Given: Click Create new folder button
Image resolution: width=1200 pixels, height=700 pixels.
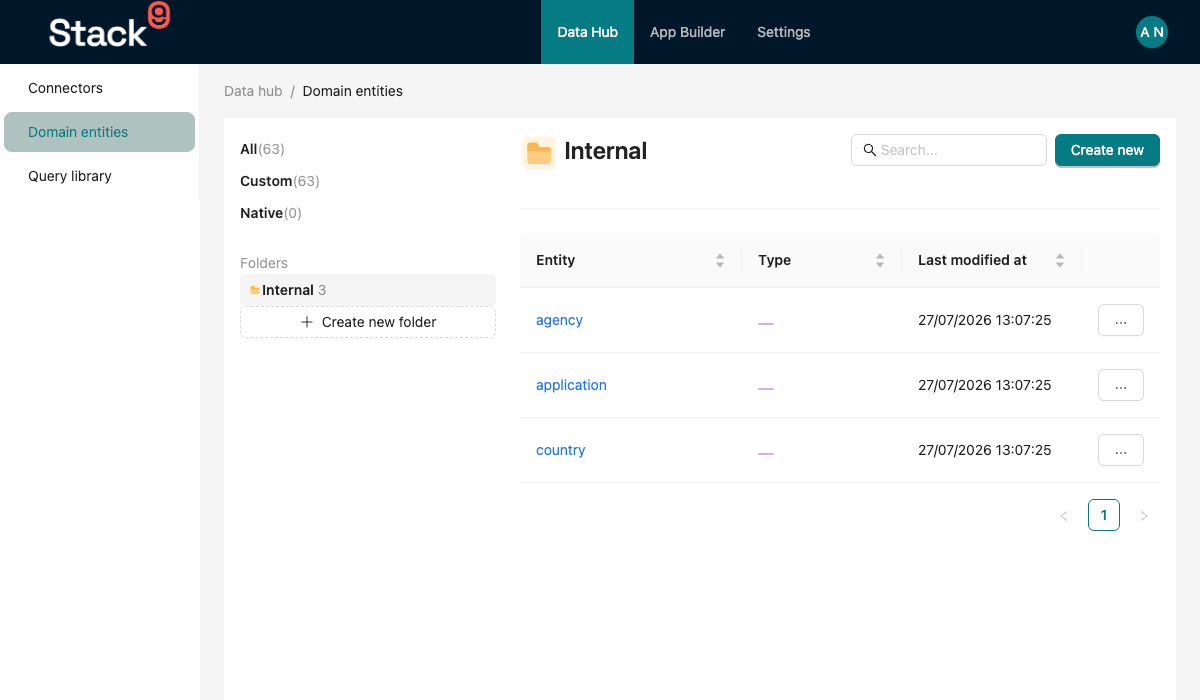Looking at the screenshot, I should 368,322.
